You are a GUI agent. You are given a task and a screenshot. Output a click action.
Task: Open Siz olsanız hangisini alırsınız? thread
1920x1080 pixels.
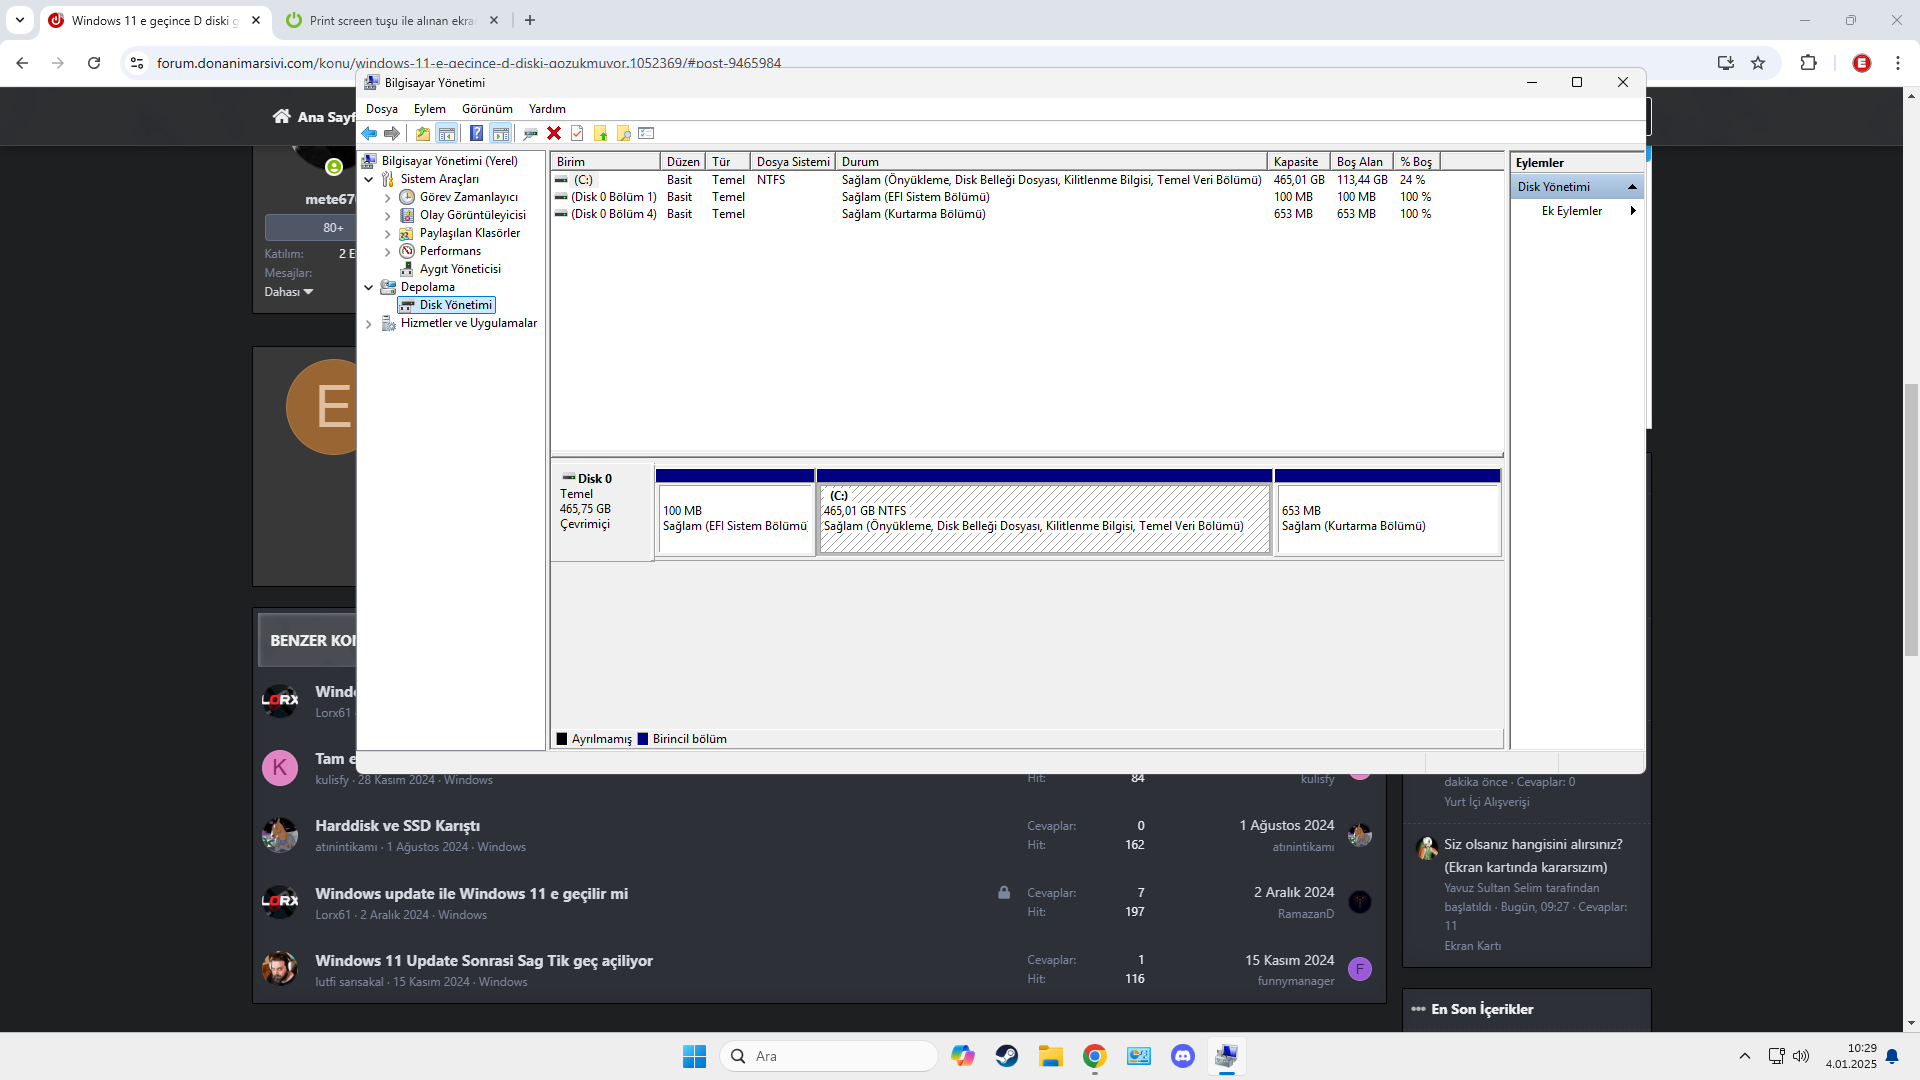(1535, 856)
